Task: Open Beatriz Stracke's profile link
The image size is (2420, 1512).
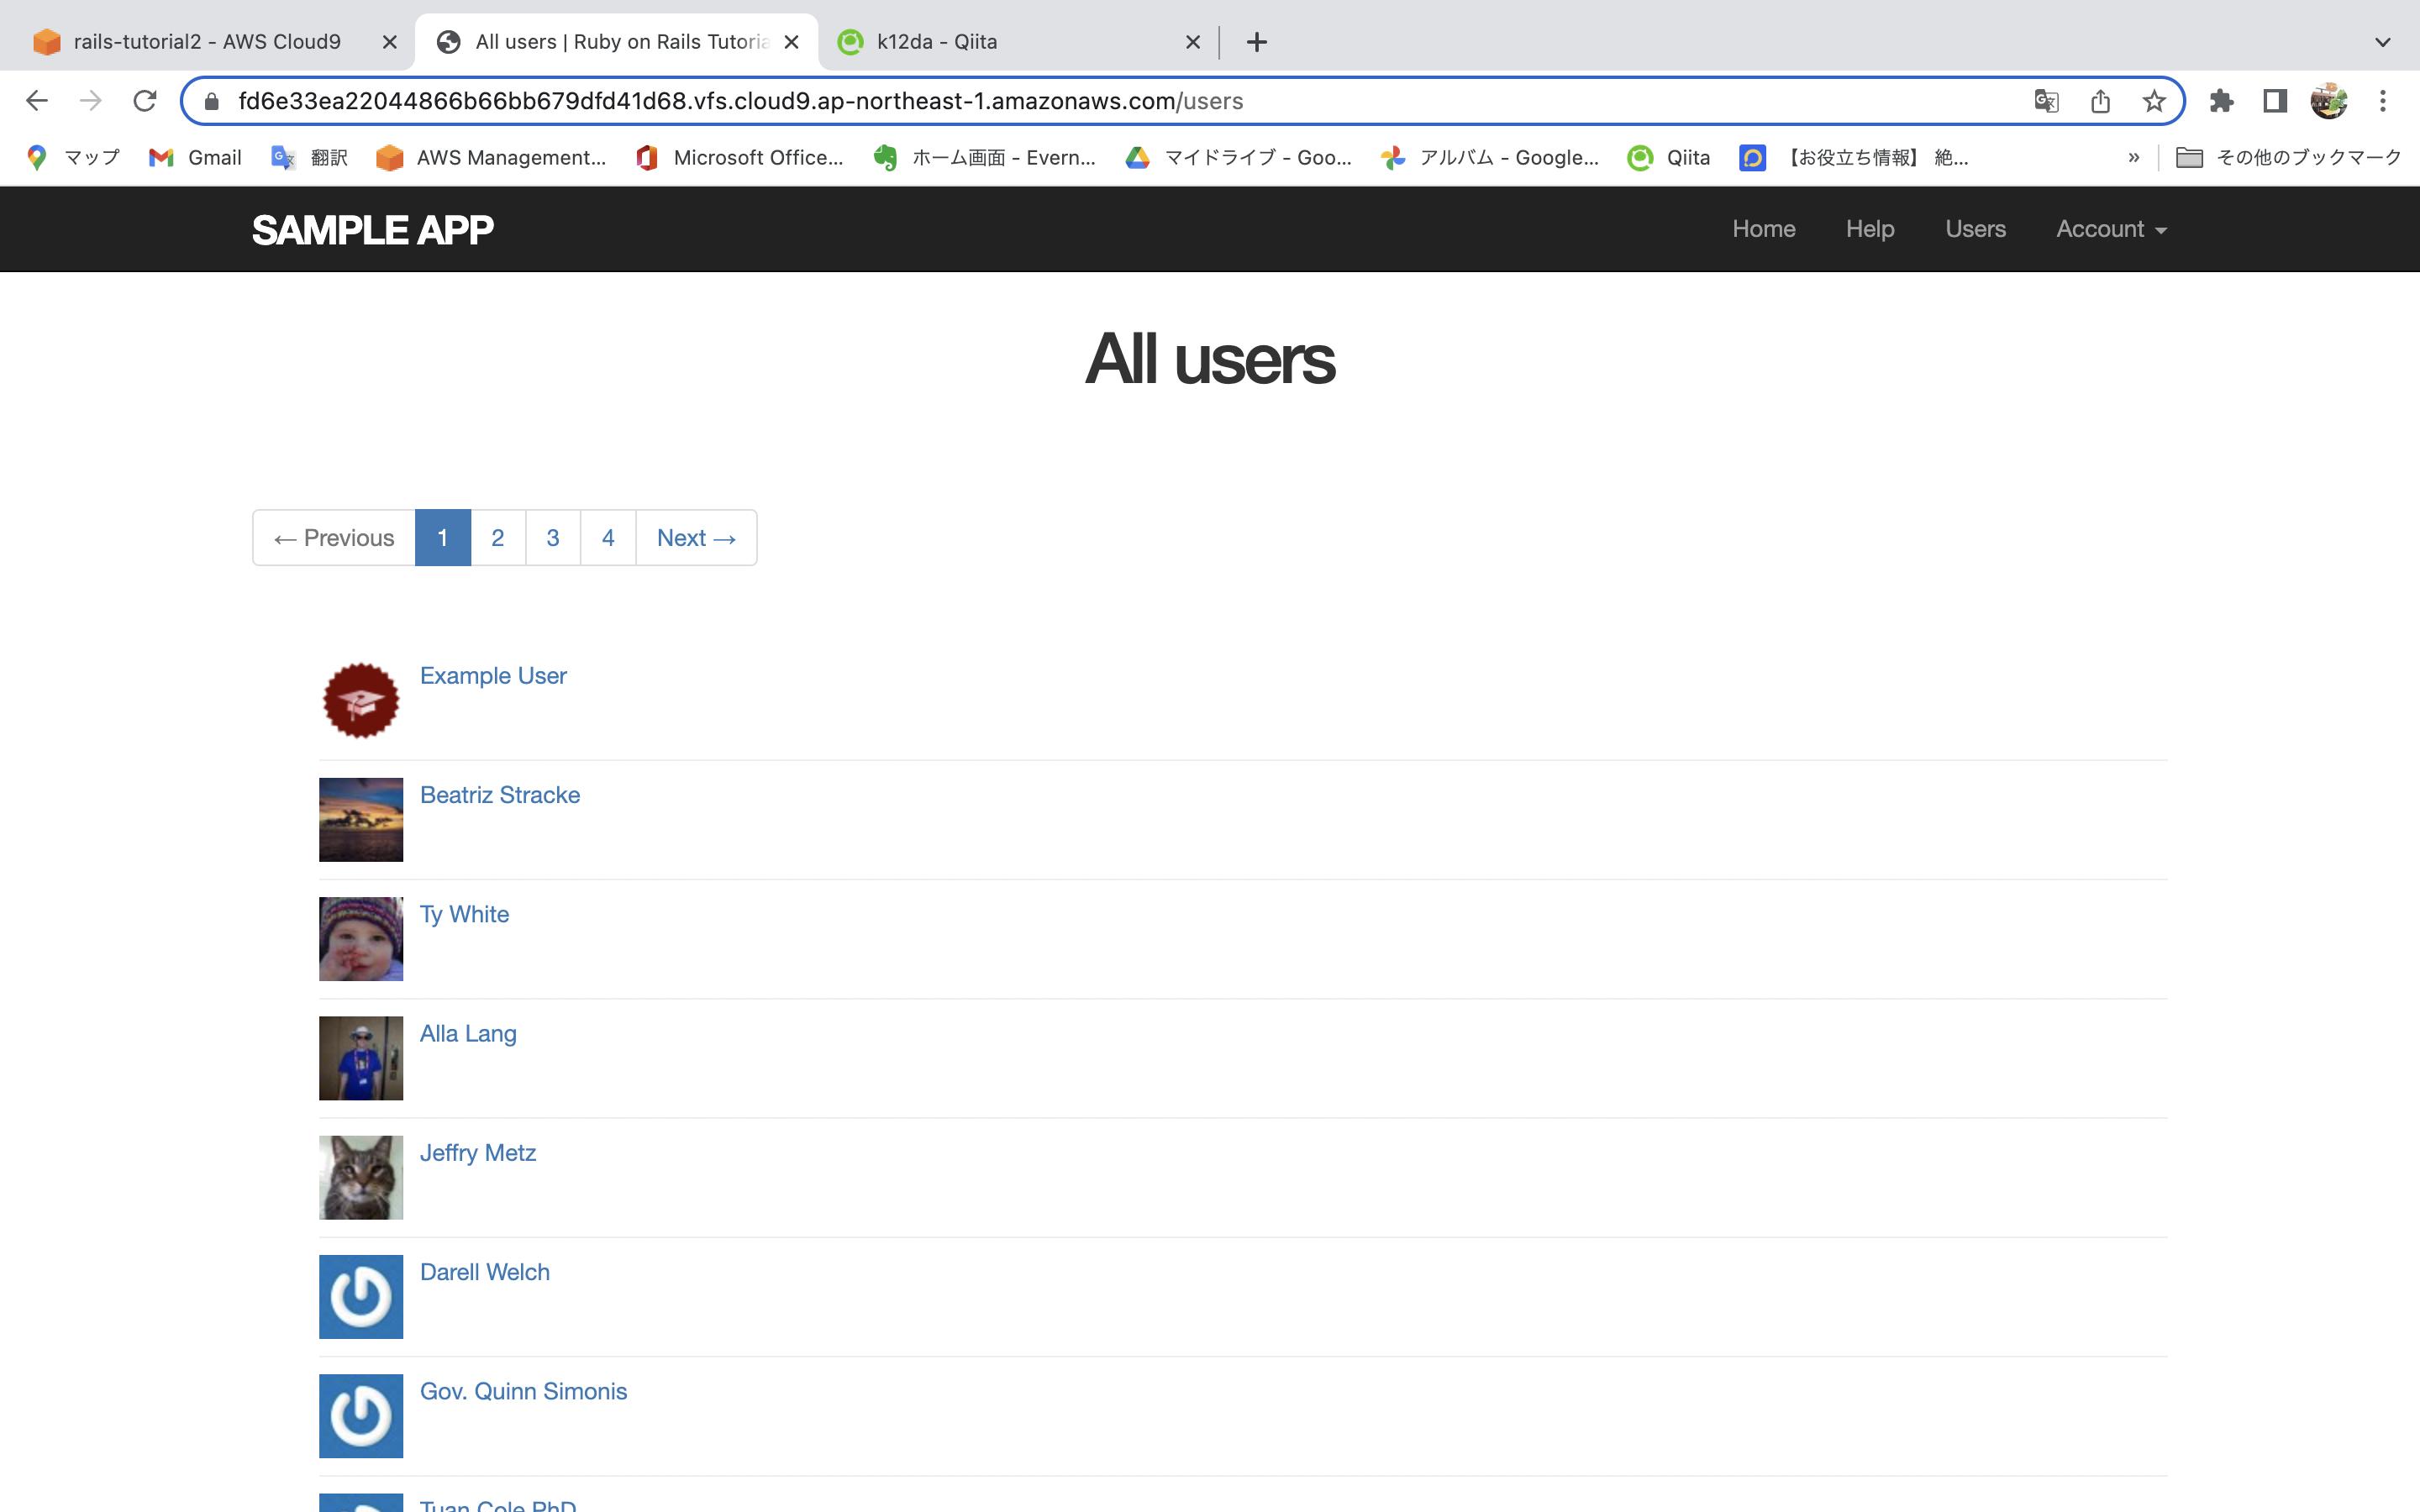Action: pos(499,795)
